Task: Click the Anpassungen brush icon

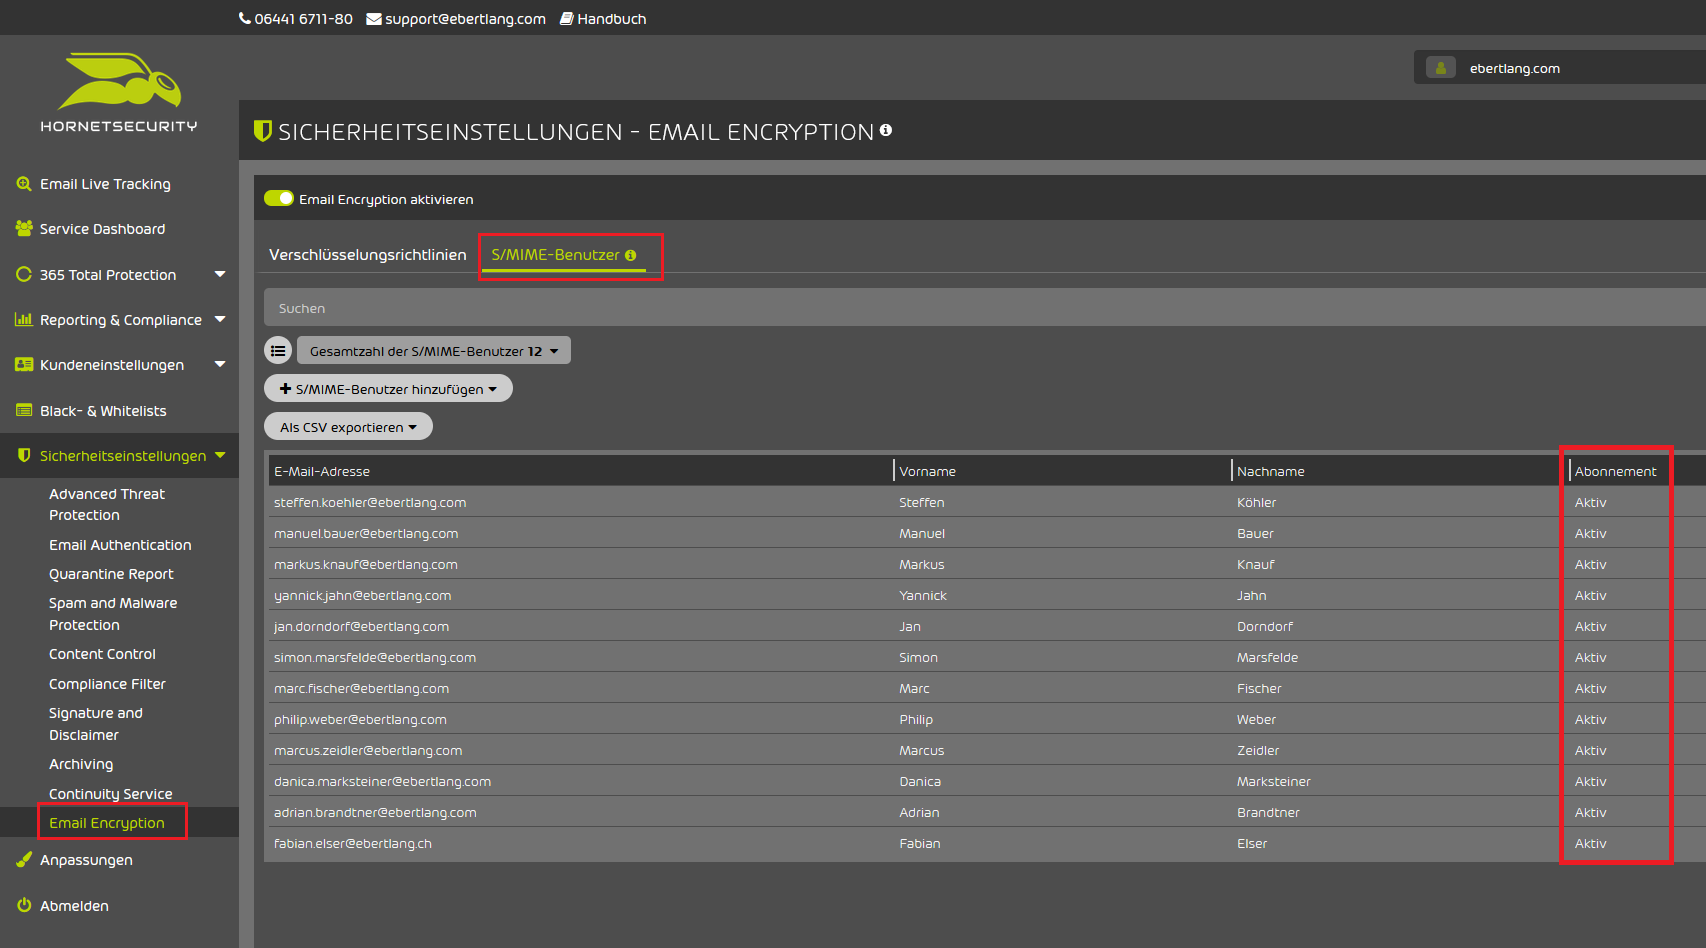Action: click(x=24, y=859)
